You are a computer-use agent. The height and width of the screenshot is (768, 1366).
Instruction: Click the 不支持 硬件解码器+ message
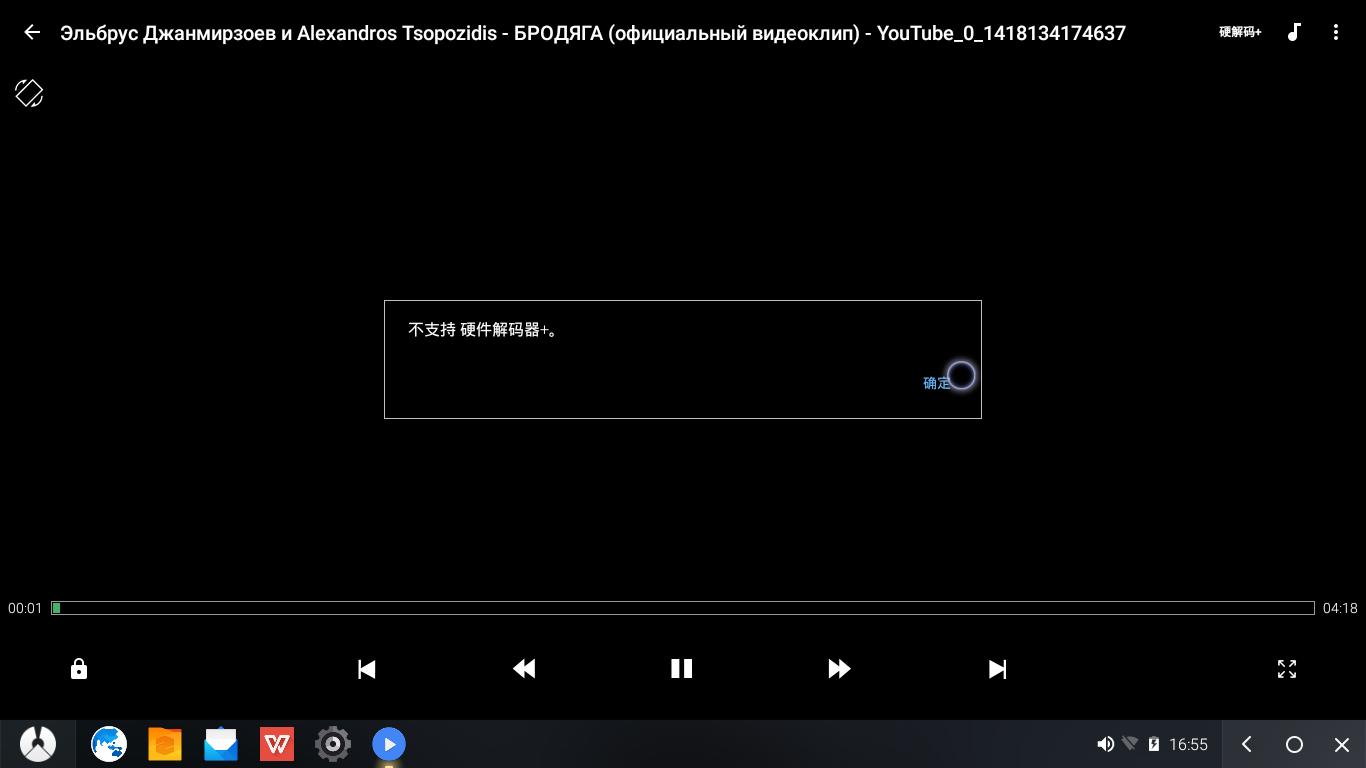point(484,330)
